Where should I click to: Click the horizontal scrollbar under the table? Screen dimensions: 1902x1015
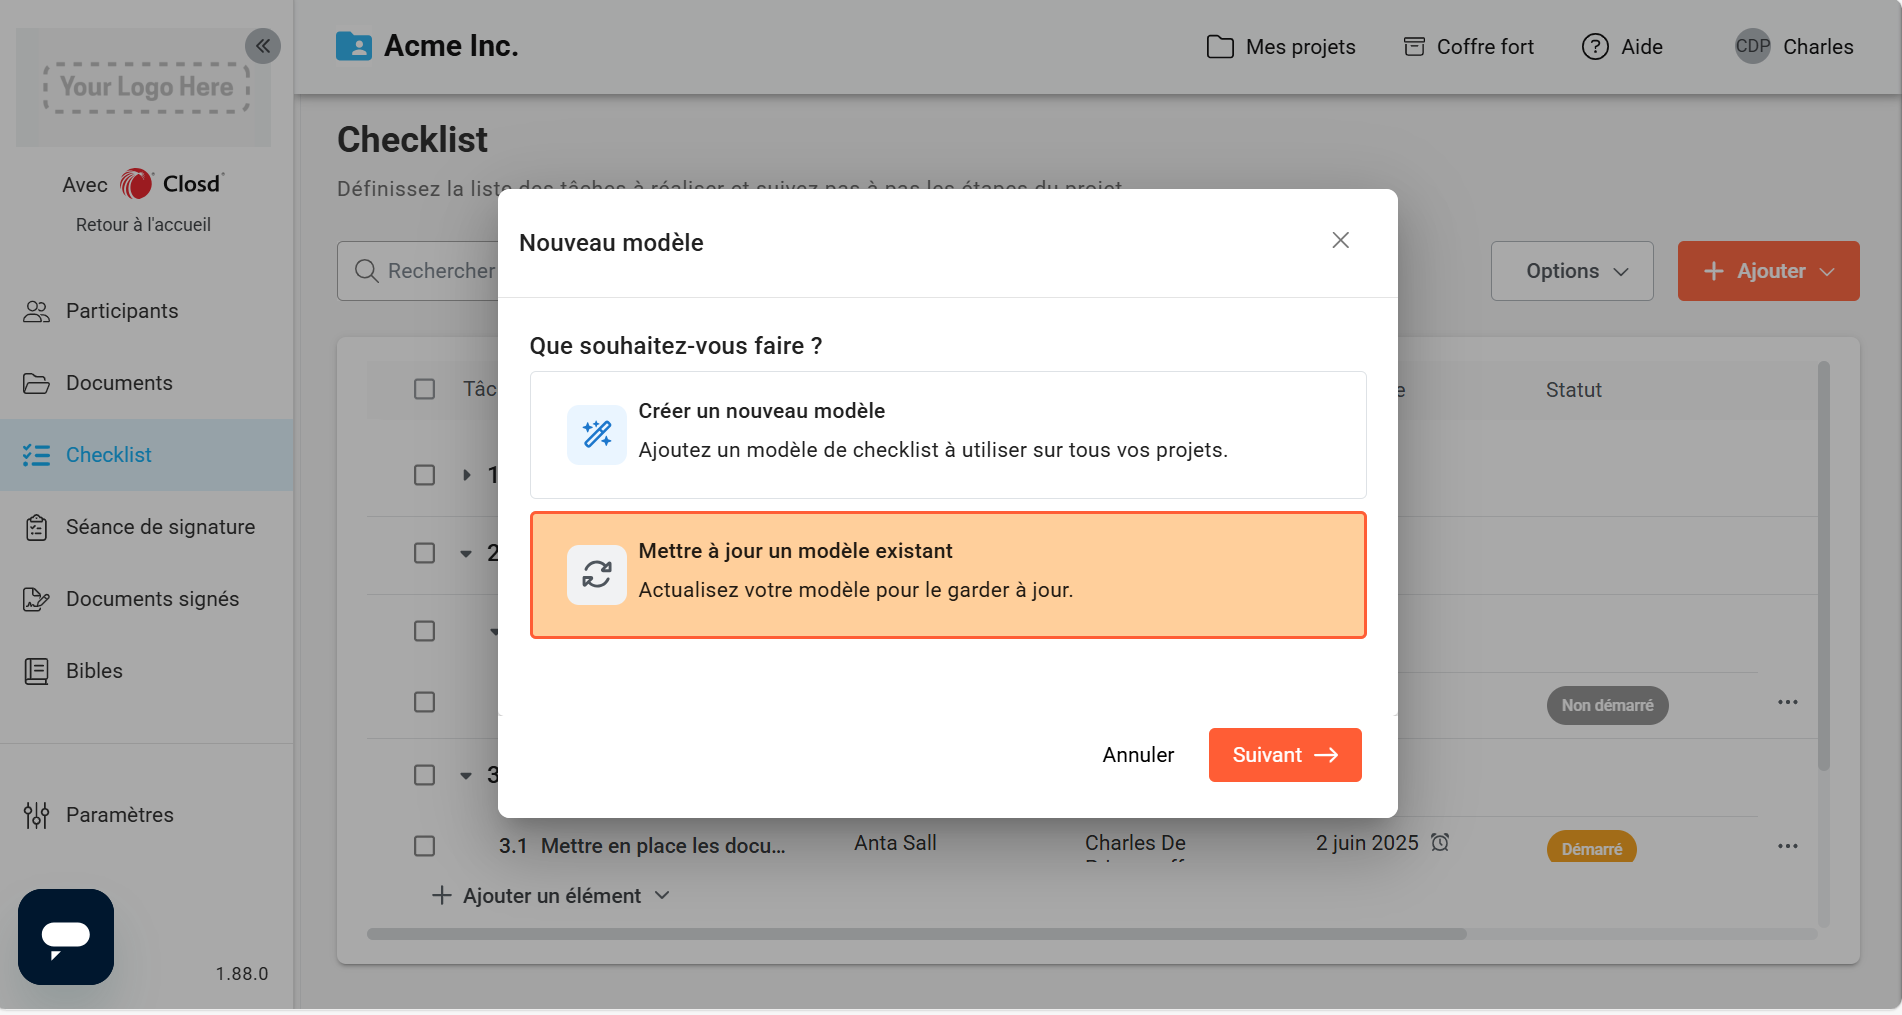pos(916,934)
